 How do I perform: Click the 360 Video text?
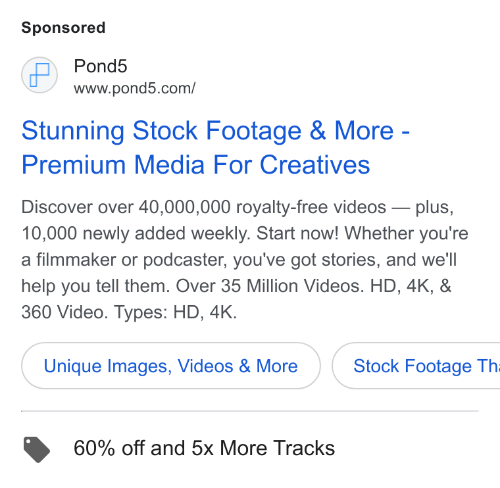pos(65,312)
